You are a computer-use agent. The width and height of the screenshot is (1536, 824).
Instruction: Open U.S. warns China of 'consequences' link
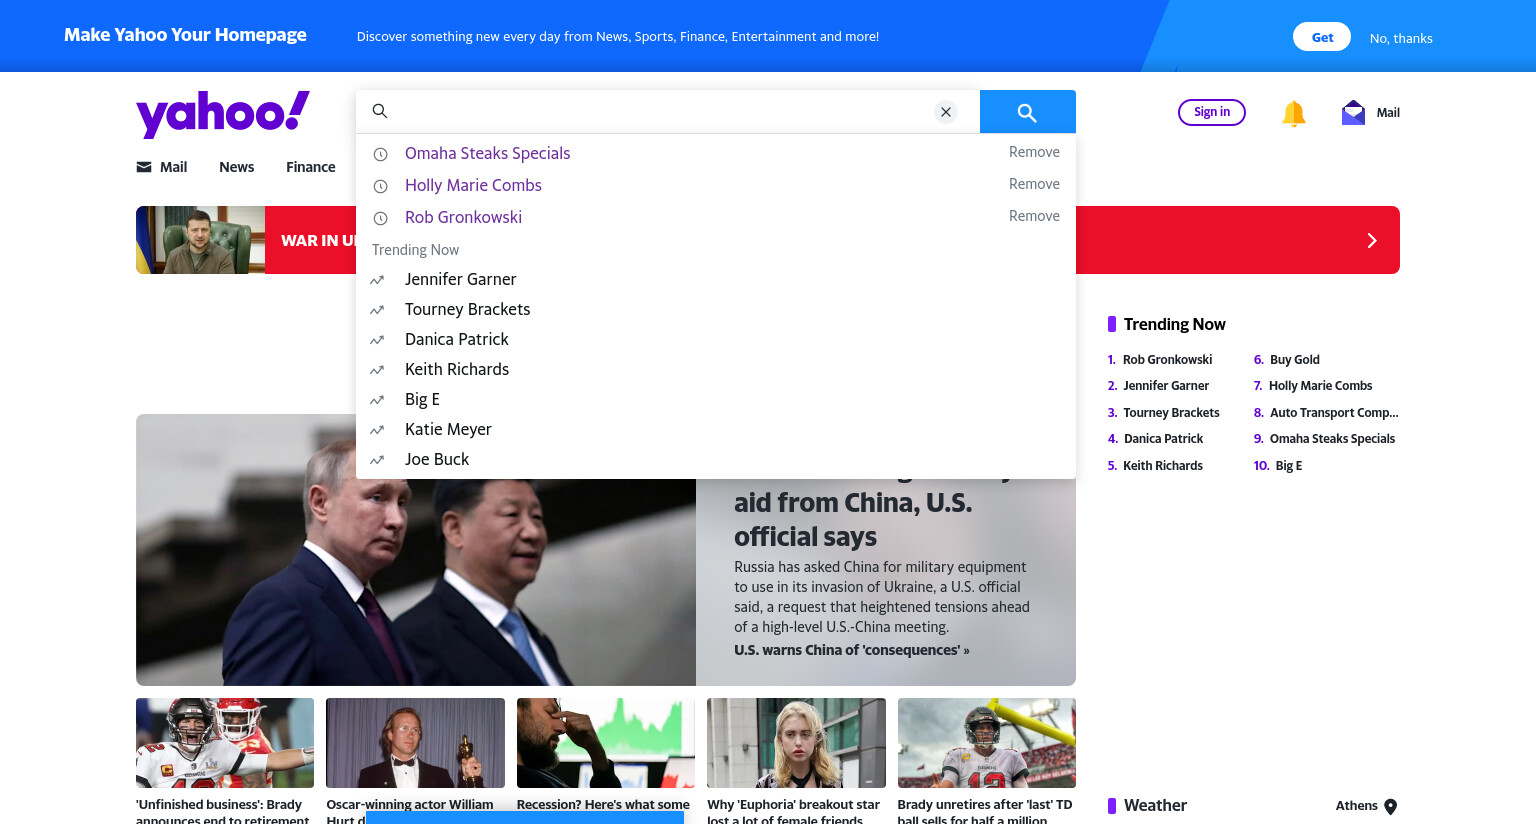[851, 650]
